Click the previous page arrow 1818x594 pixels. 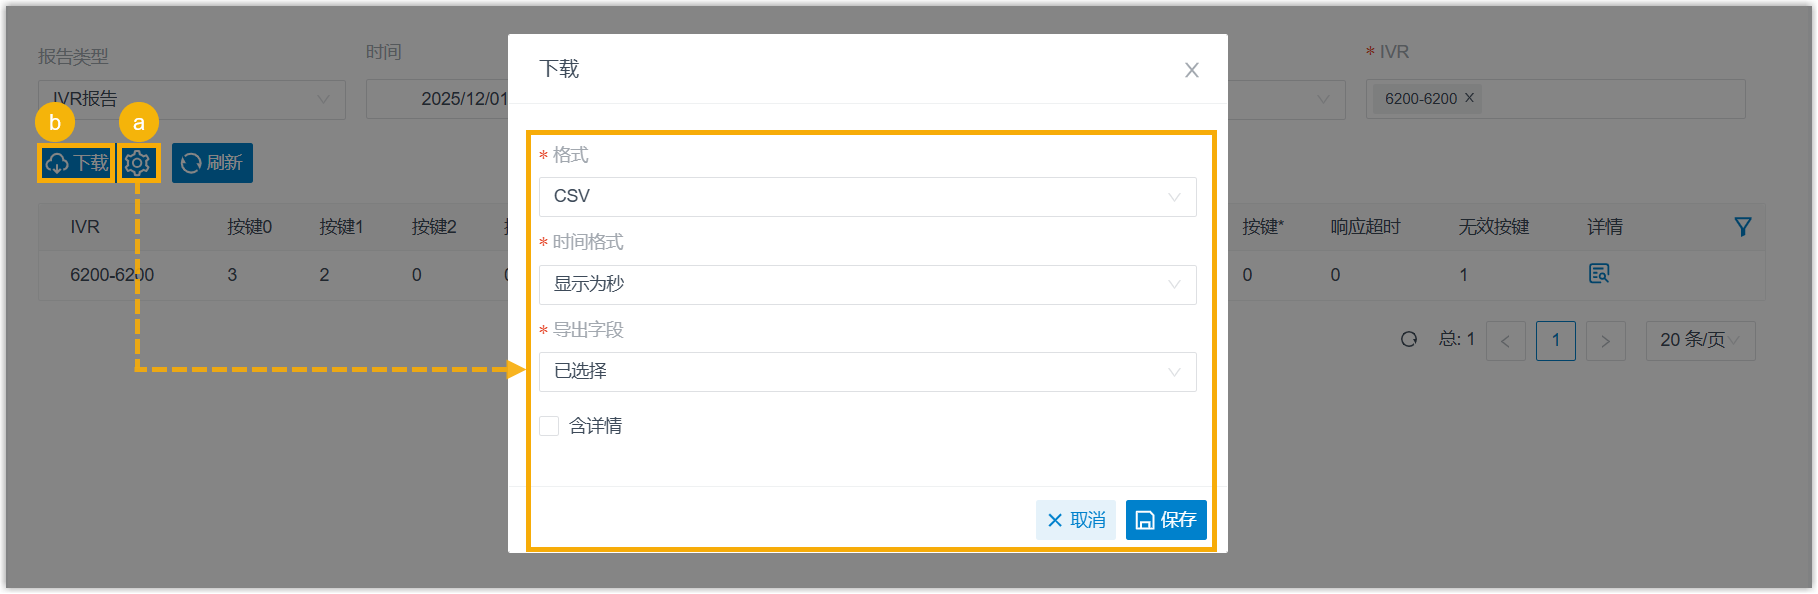1506,341
